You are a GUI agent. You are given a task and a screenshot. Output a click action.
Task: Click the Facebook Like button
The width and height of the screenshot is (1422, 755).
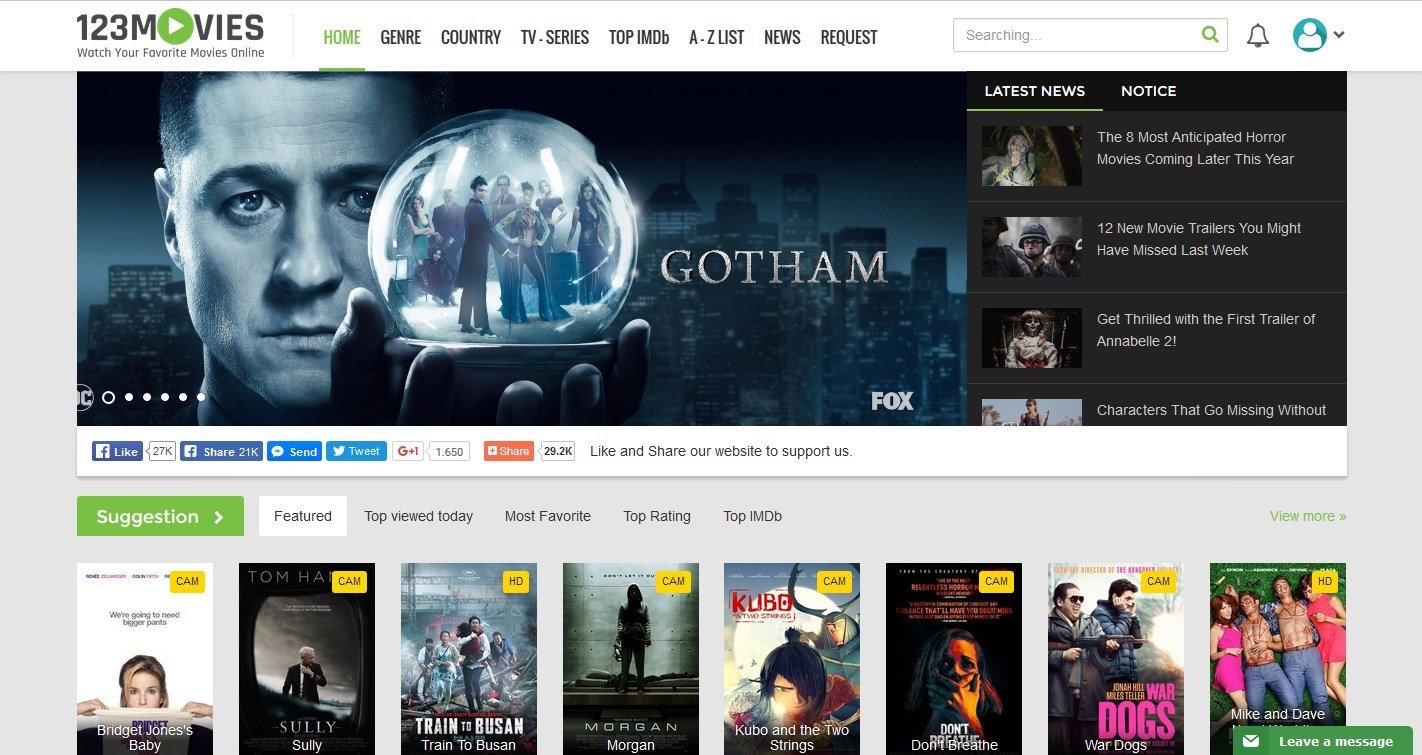[x=117, y=451]
